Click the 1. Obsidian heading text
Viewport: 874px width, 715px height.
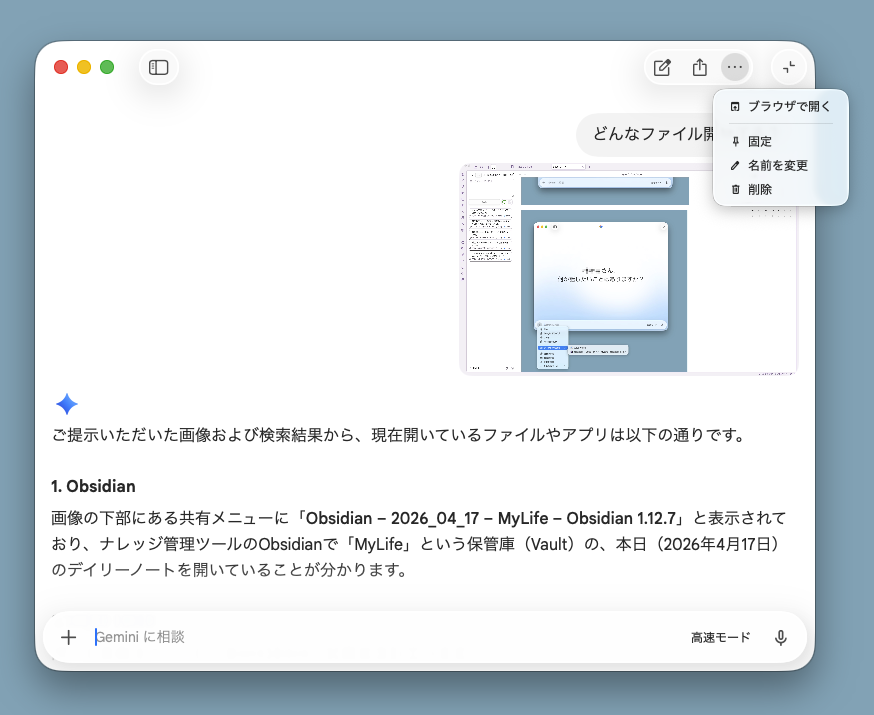tap(93, 486)
